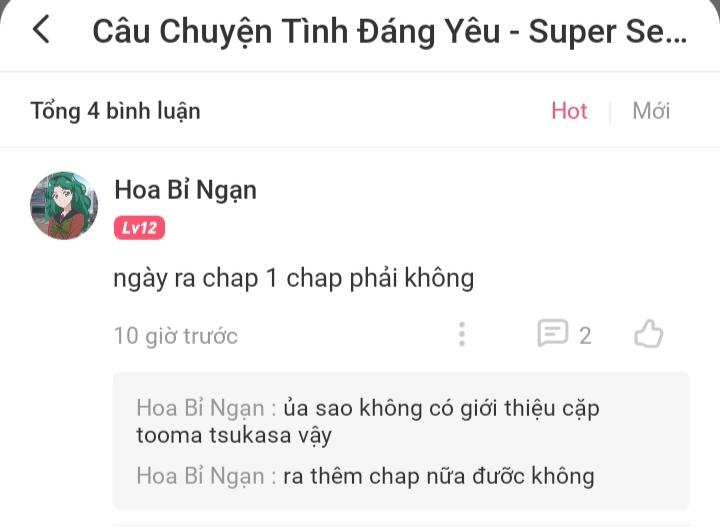Image resolution: width=720 pixels, height=528 pixels.
Task: Go back using the top-left arrow
Action: pos(41,29)
